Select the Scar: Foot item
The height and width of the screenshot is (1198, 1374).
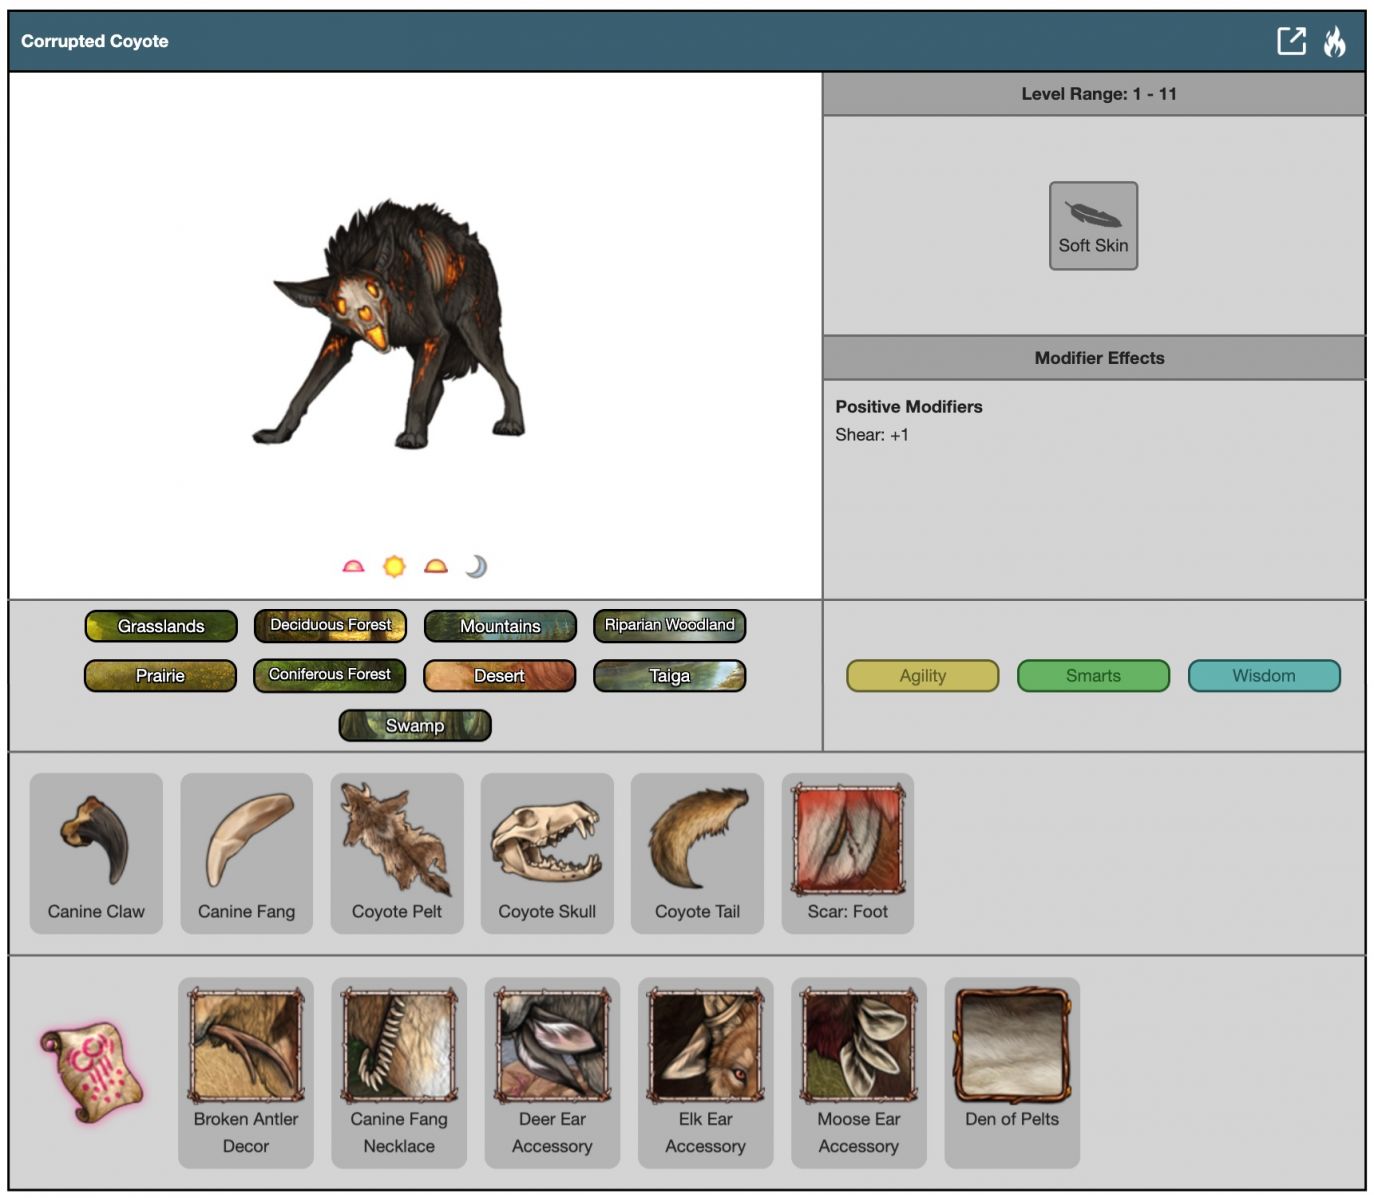(x=847, y=852)
